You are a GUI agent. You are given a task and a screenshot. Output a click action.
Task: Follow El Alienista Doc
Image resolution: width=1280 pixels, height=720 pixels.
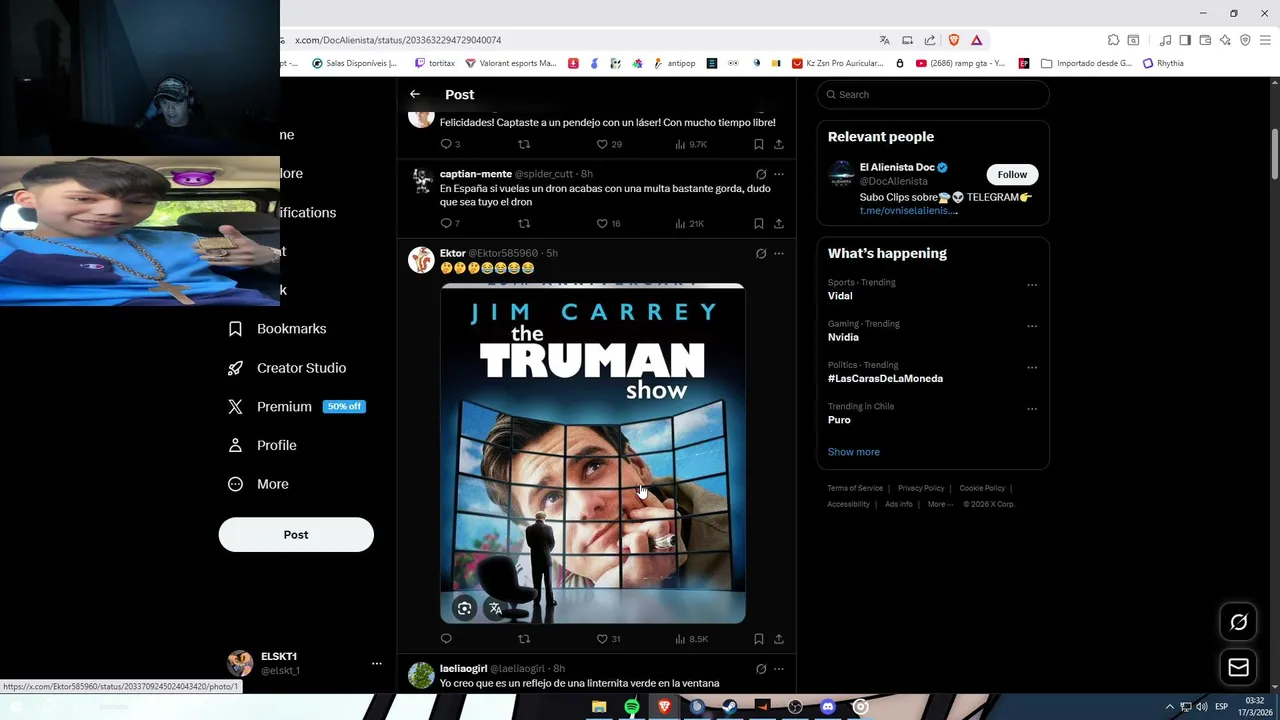tap(1012, 174)
